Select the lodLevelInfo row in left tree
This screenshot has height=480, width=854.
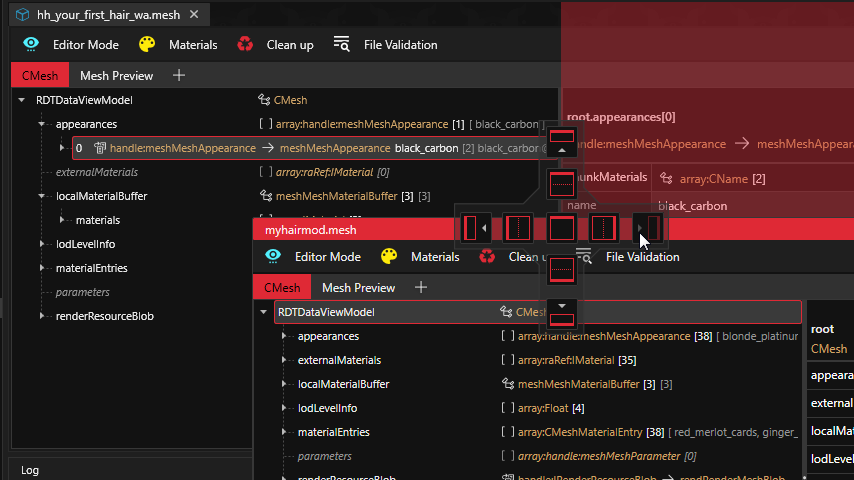pyautogui.click(x=85, y=244)
